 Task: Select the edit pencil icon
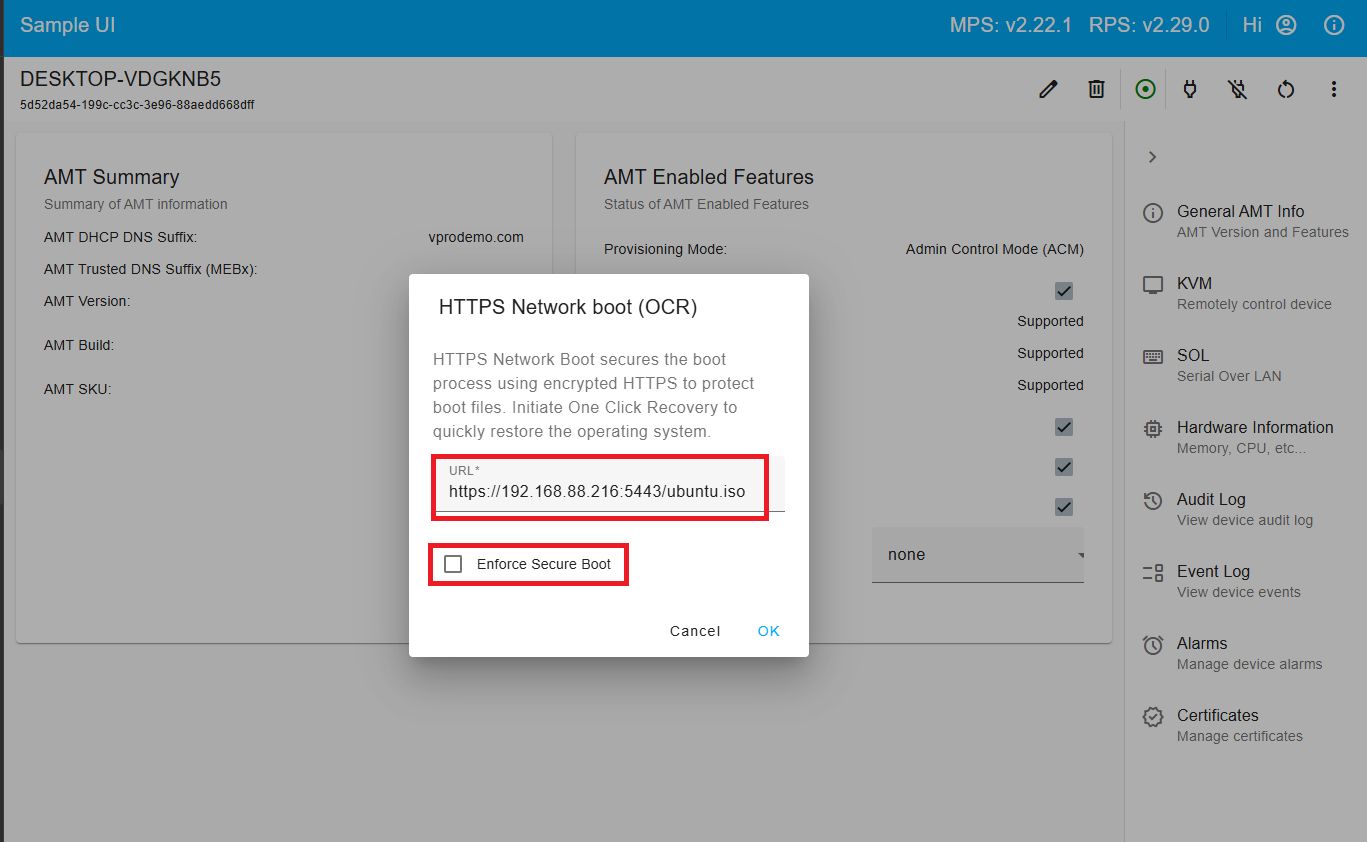[1047, 89]
